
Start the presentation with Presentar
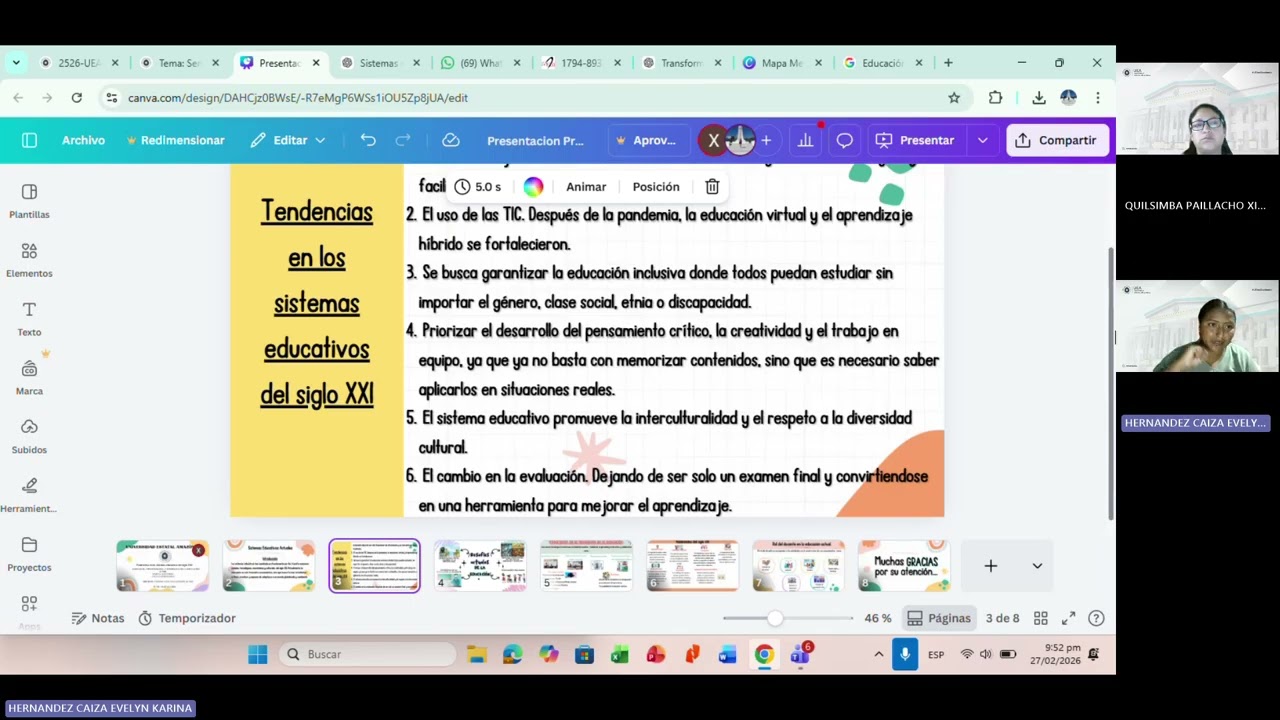pos(915,140)
